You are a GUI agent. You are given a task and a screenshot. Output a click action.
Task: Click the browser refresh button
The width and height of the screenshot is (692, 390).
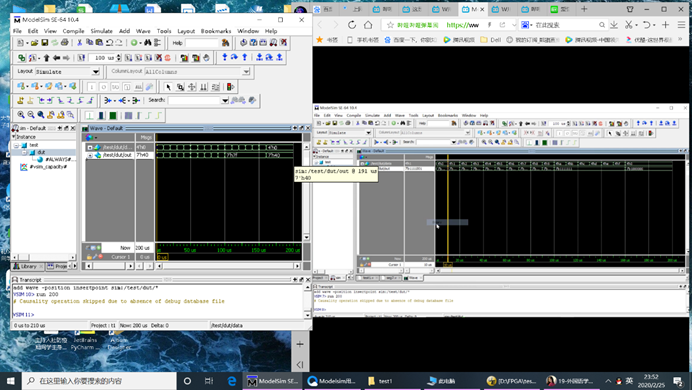click(352, 25)
